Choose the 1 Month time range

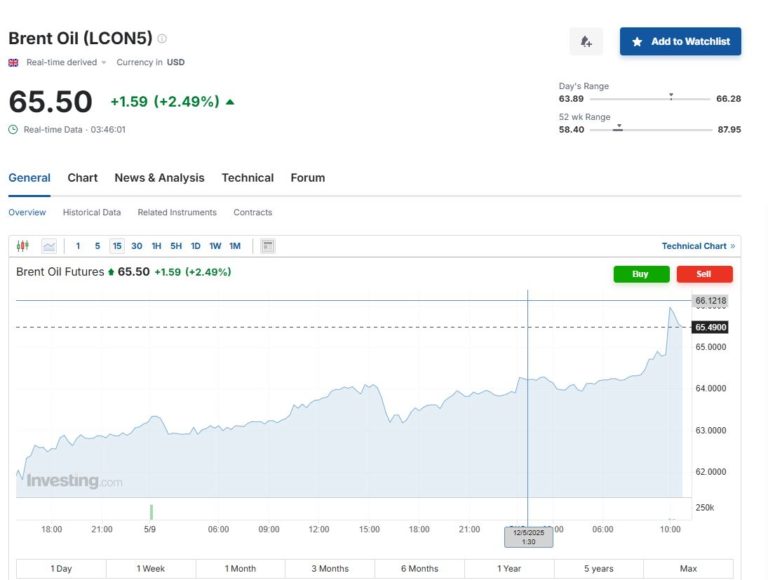point(241,569)
